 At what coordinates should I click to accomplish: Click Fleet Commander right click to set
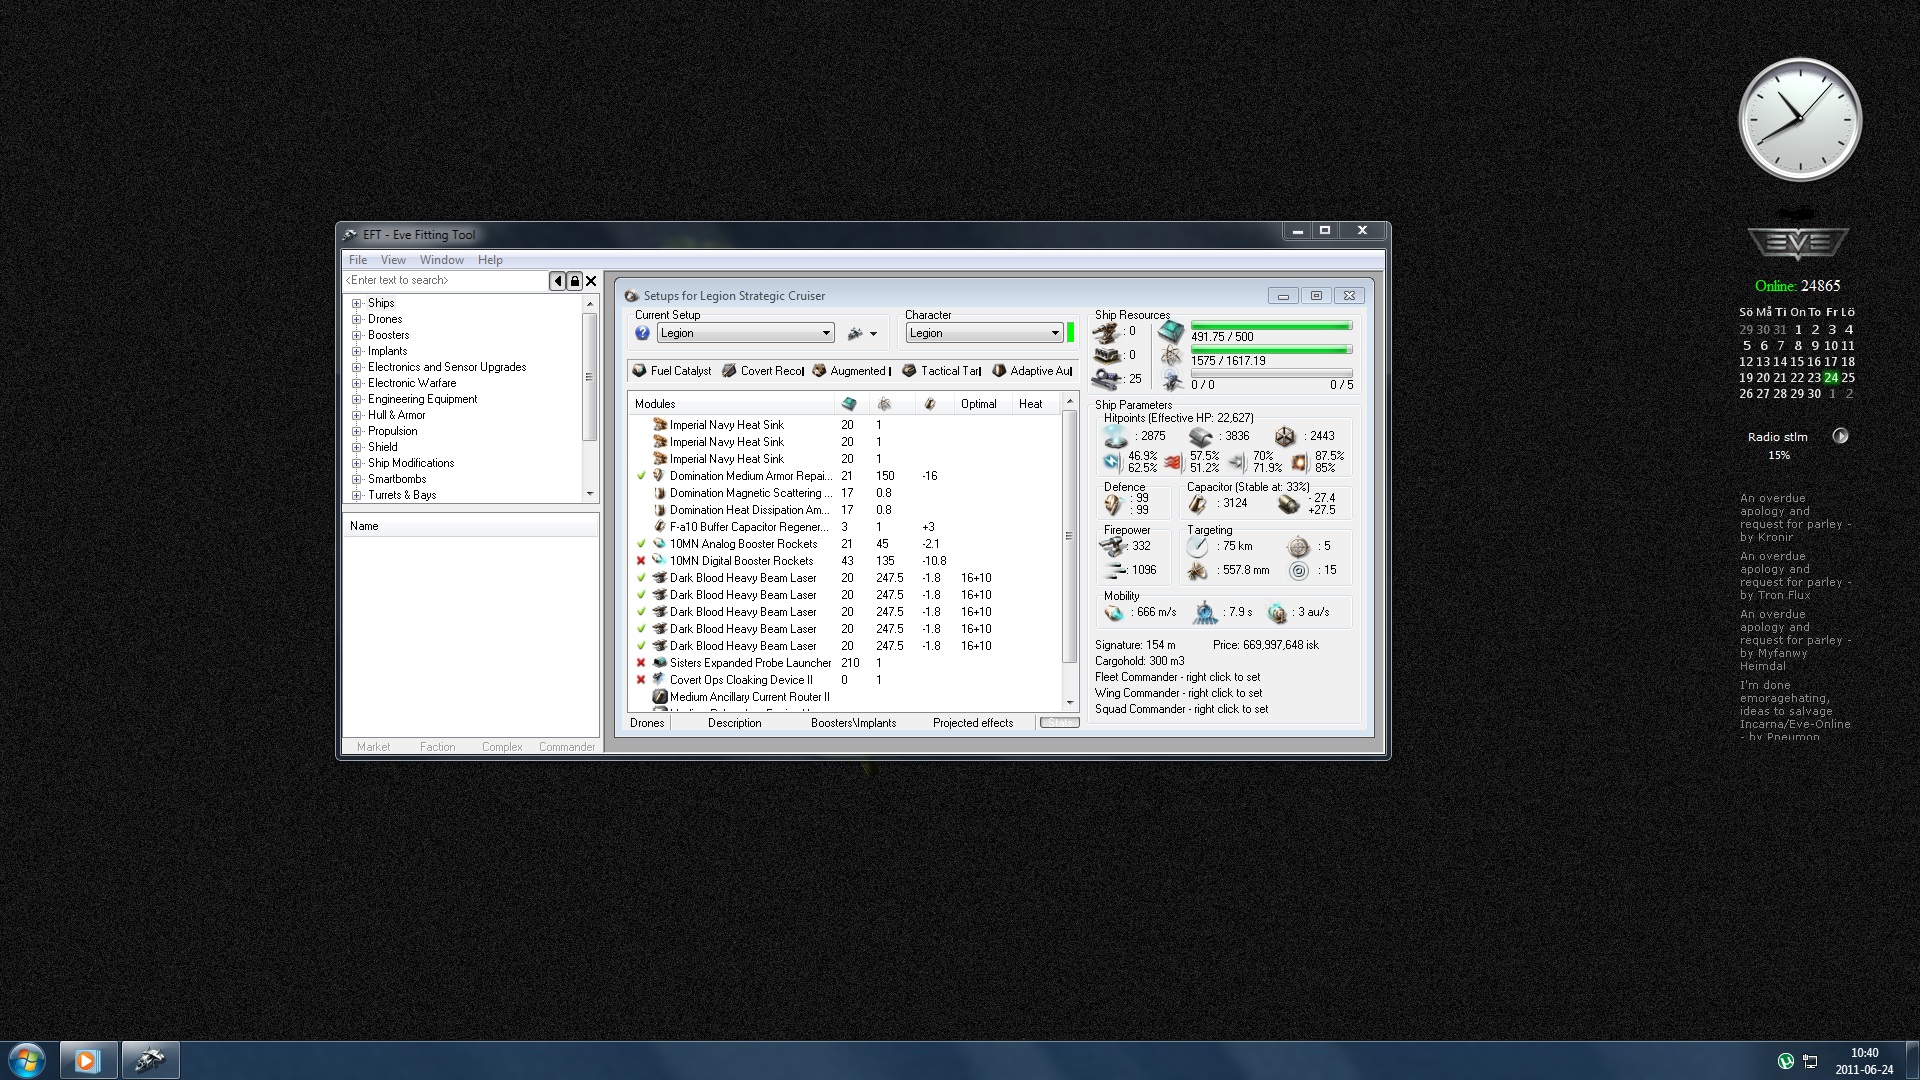[x=1177, y=677]
